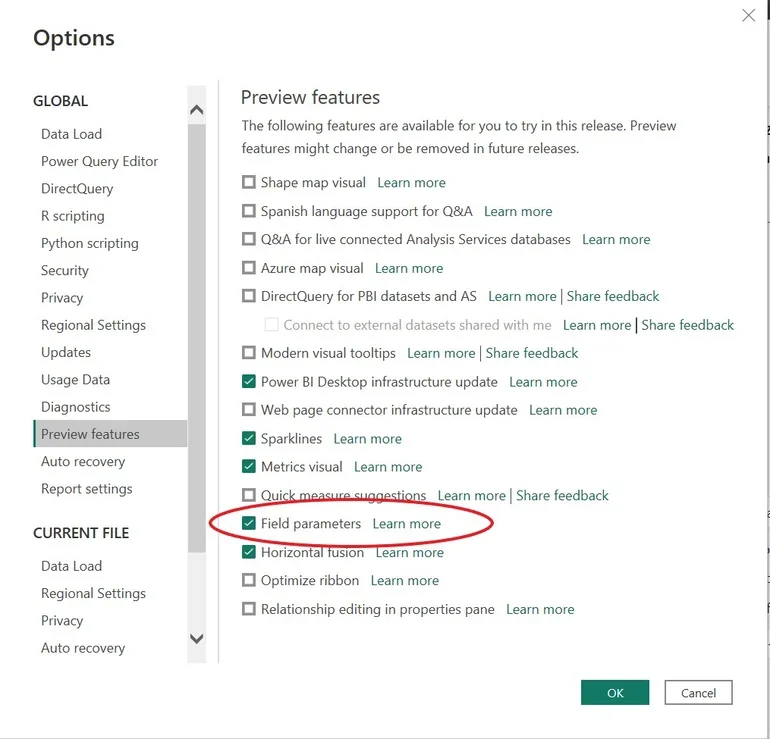The height and width of the screenshot is (739, 770).
Task: Open Usage Data page
Action: pyautogui.click(x=76, y=380)
